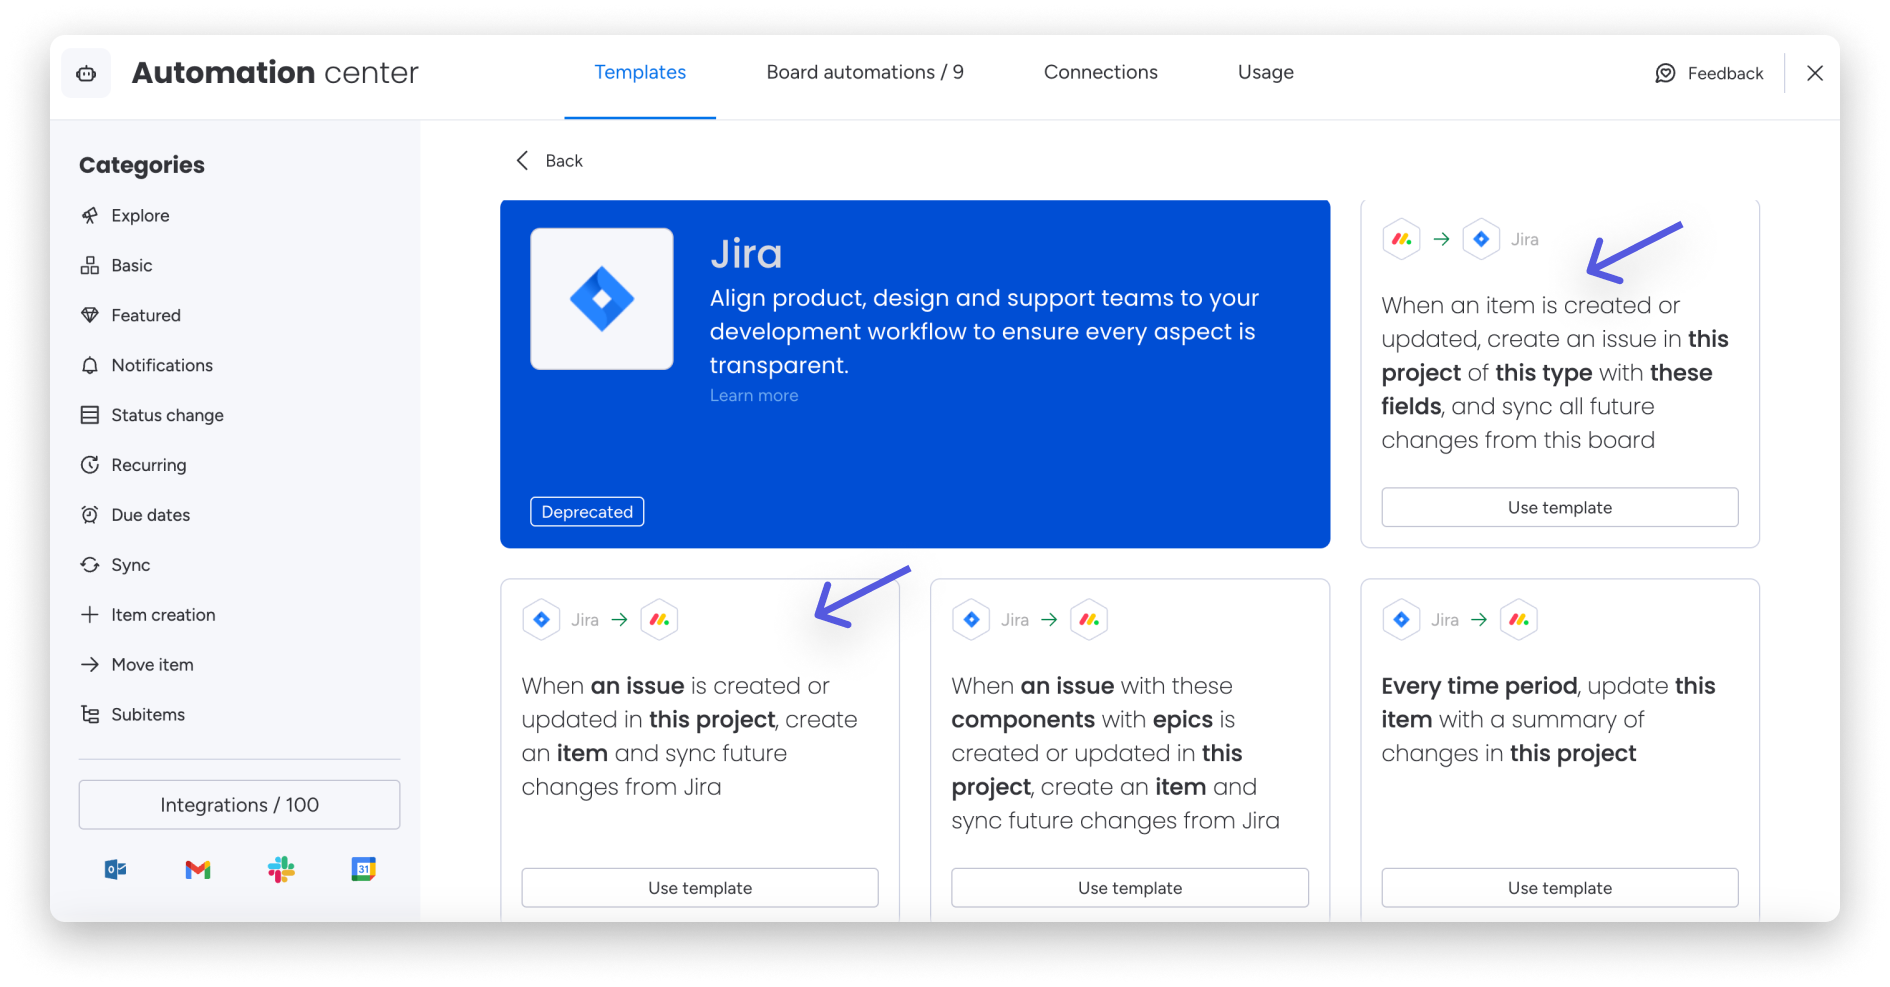Click the Status change icon
Screen dimensions: 1890x987
pyautogui.click(x=90, y=415)
